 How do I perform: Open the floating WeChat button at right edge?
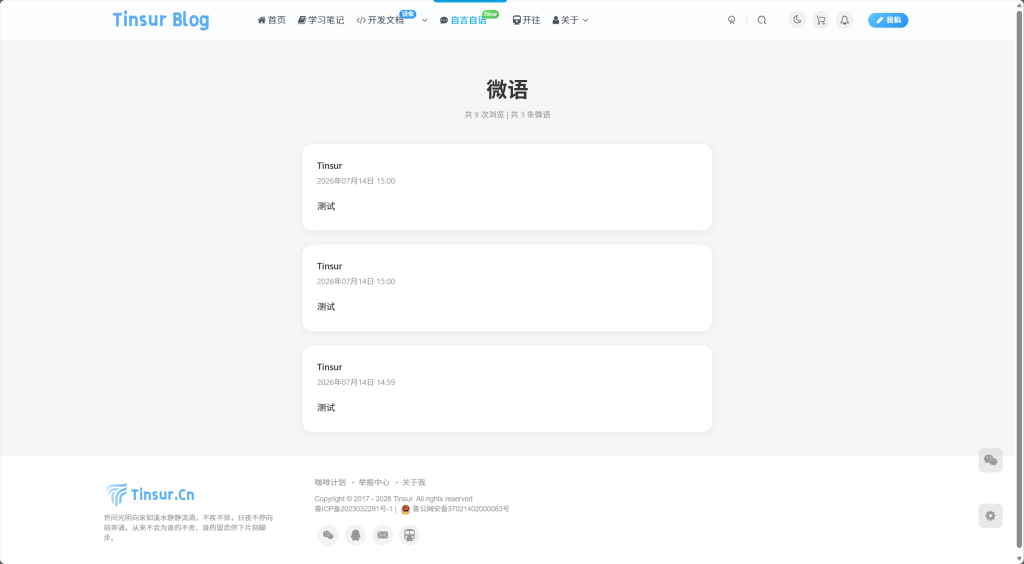990,460
